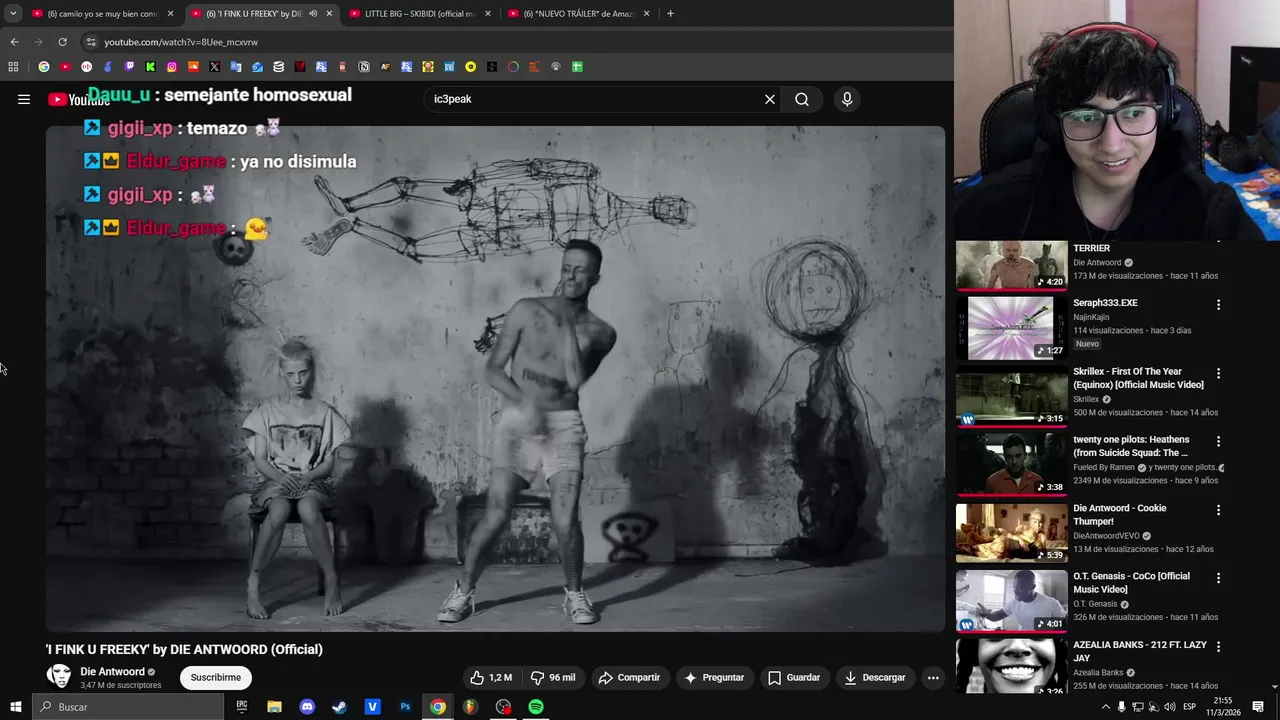The width and height of the screenshot is (1280, 720).
Task: Run the YouTube search magnifier button
Action: [x=802, y=99]
